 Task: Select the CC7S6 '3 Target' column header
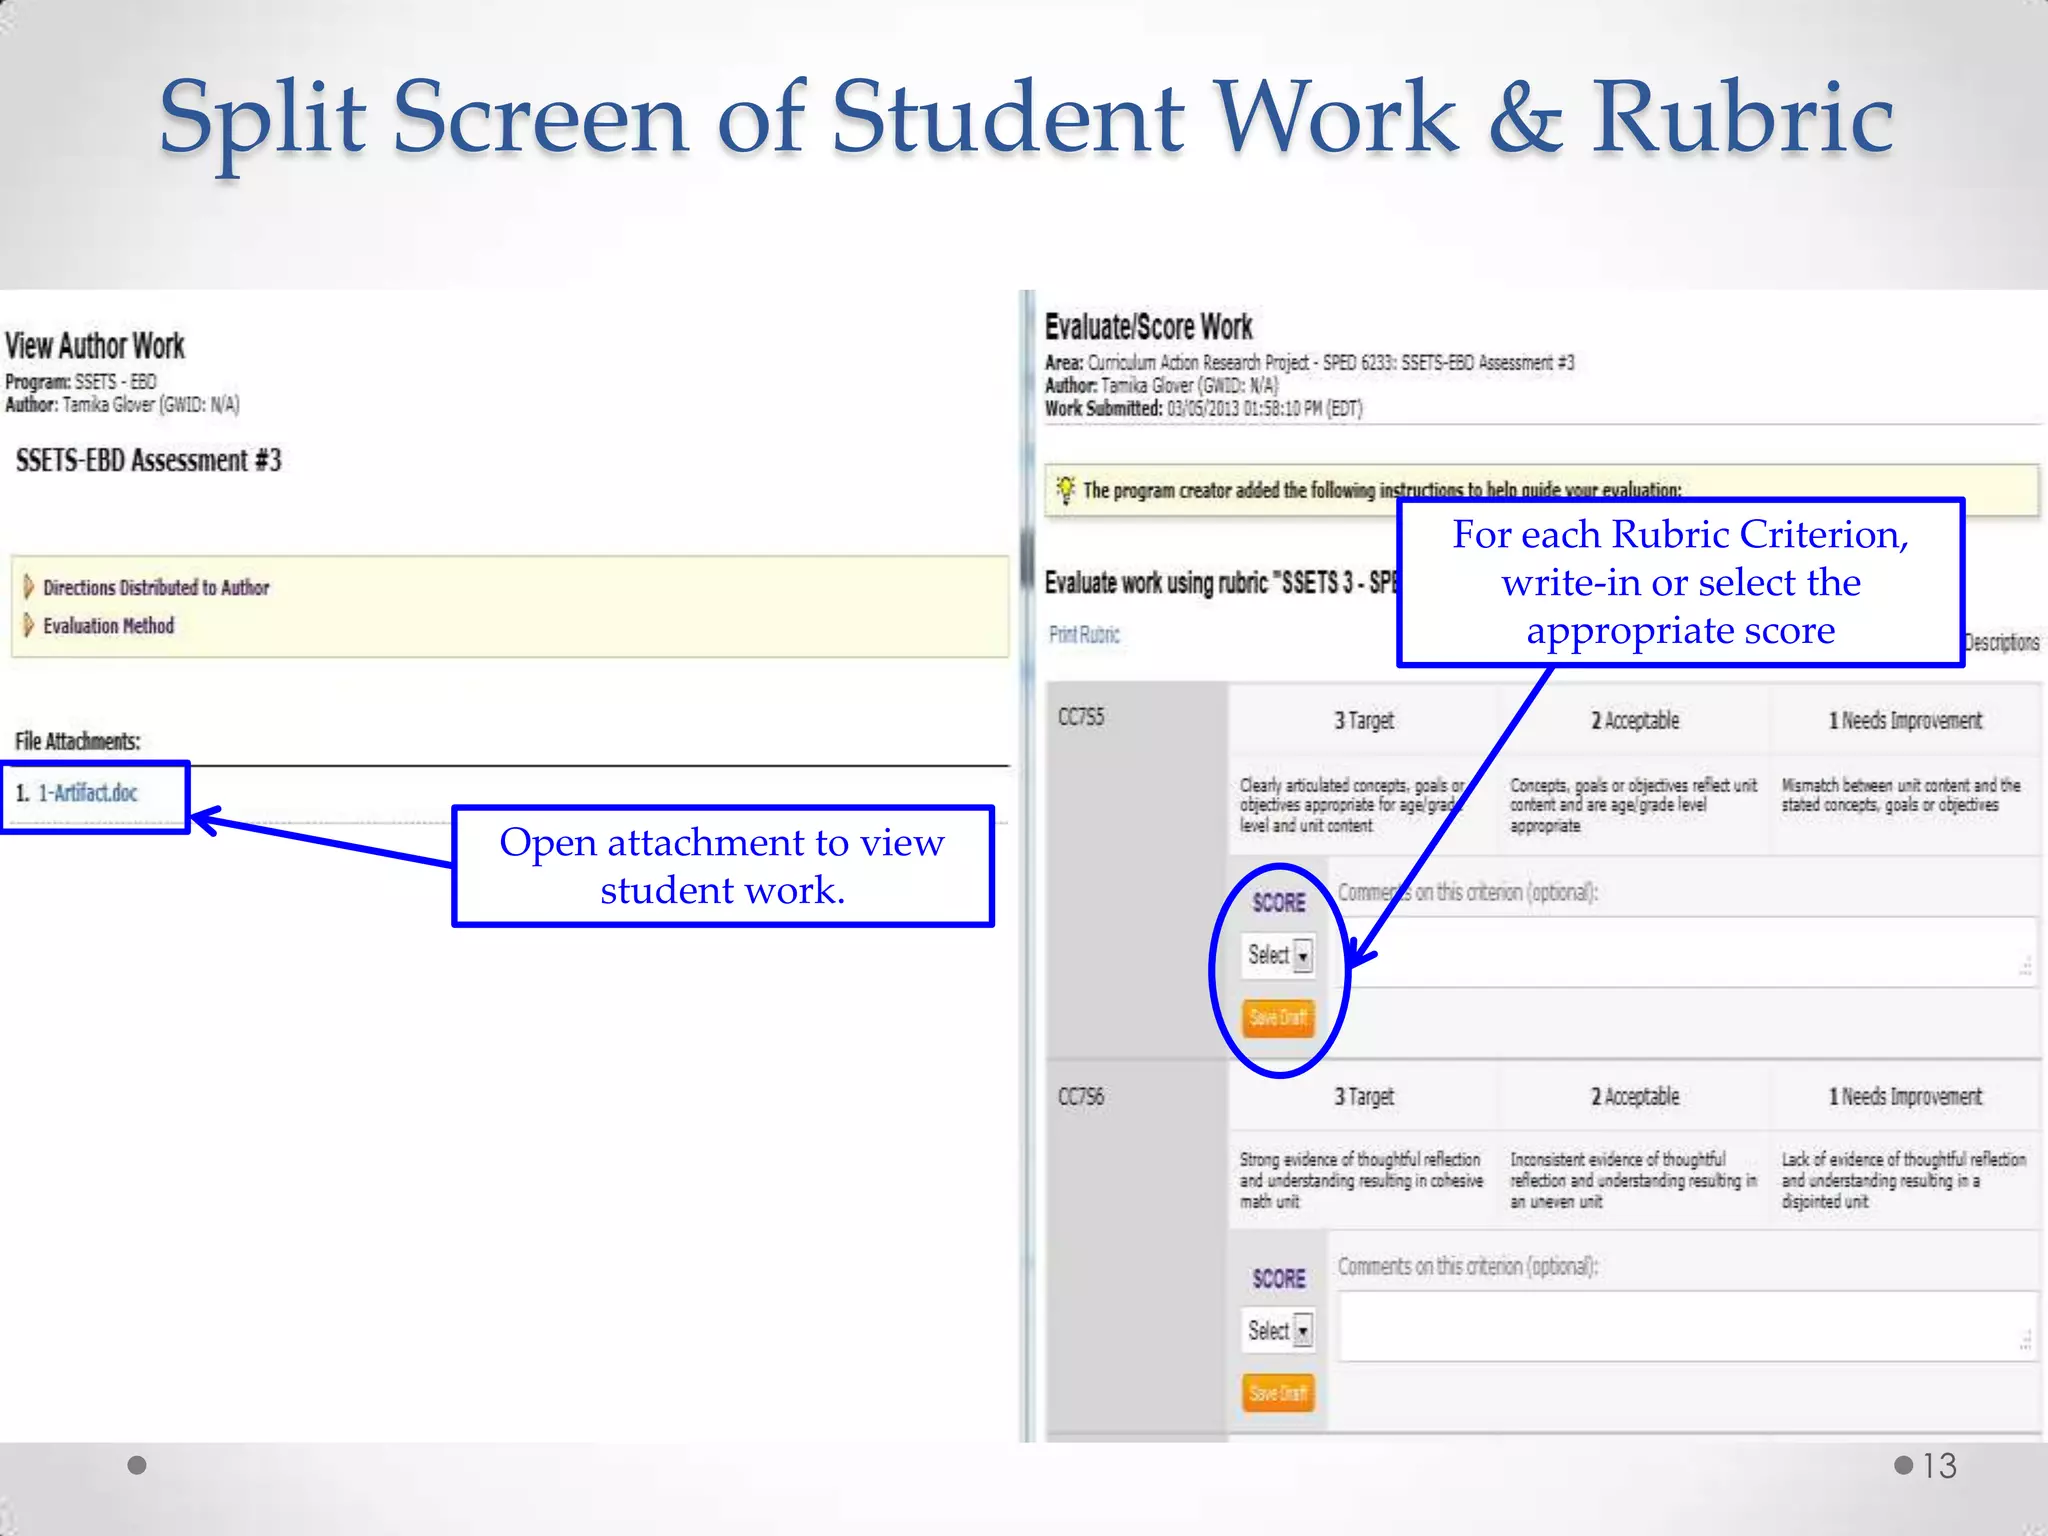coord(1363,1096)
